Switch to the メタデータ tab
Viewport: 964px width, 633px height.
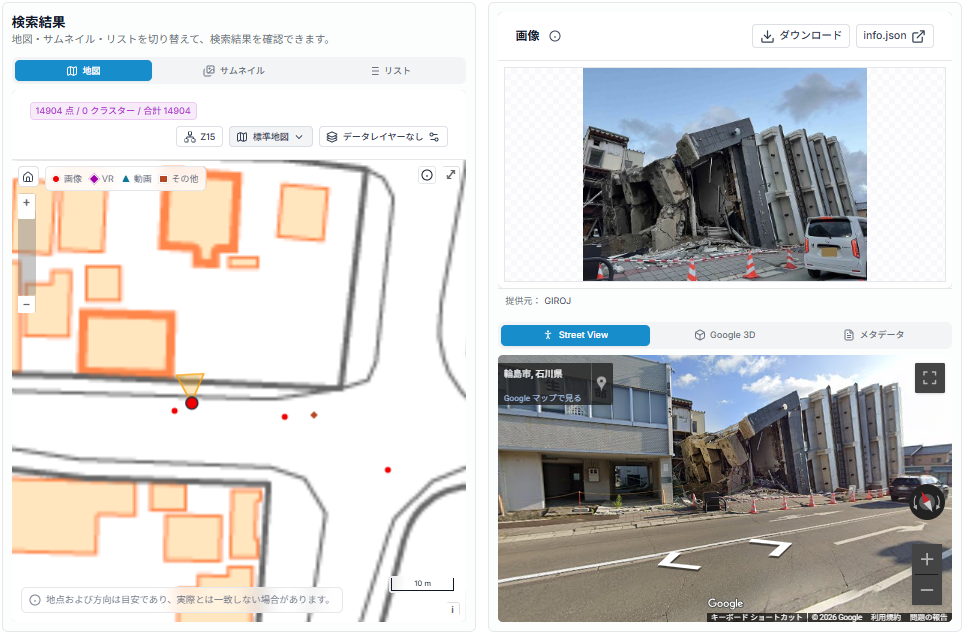[874, 335]
